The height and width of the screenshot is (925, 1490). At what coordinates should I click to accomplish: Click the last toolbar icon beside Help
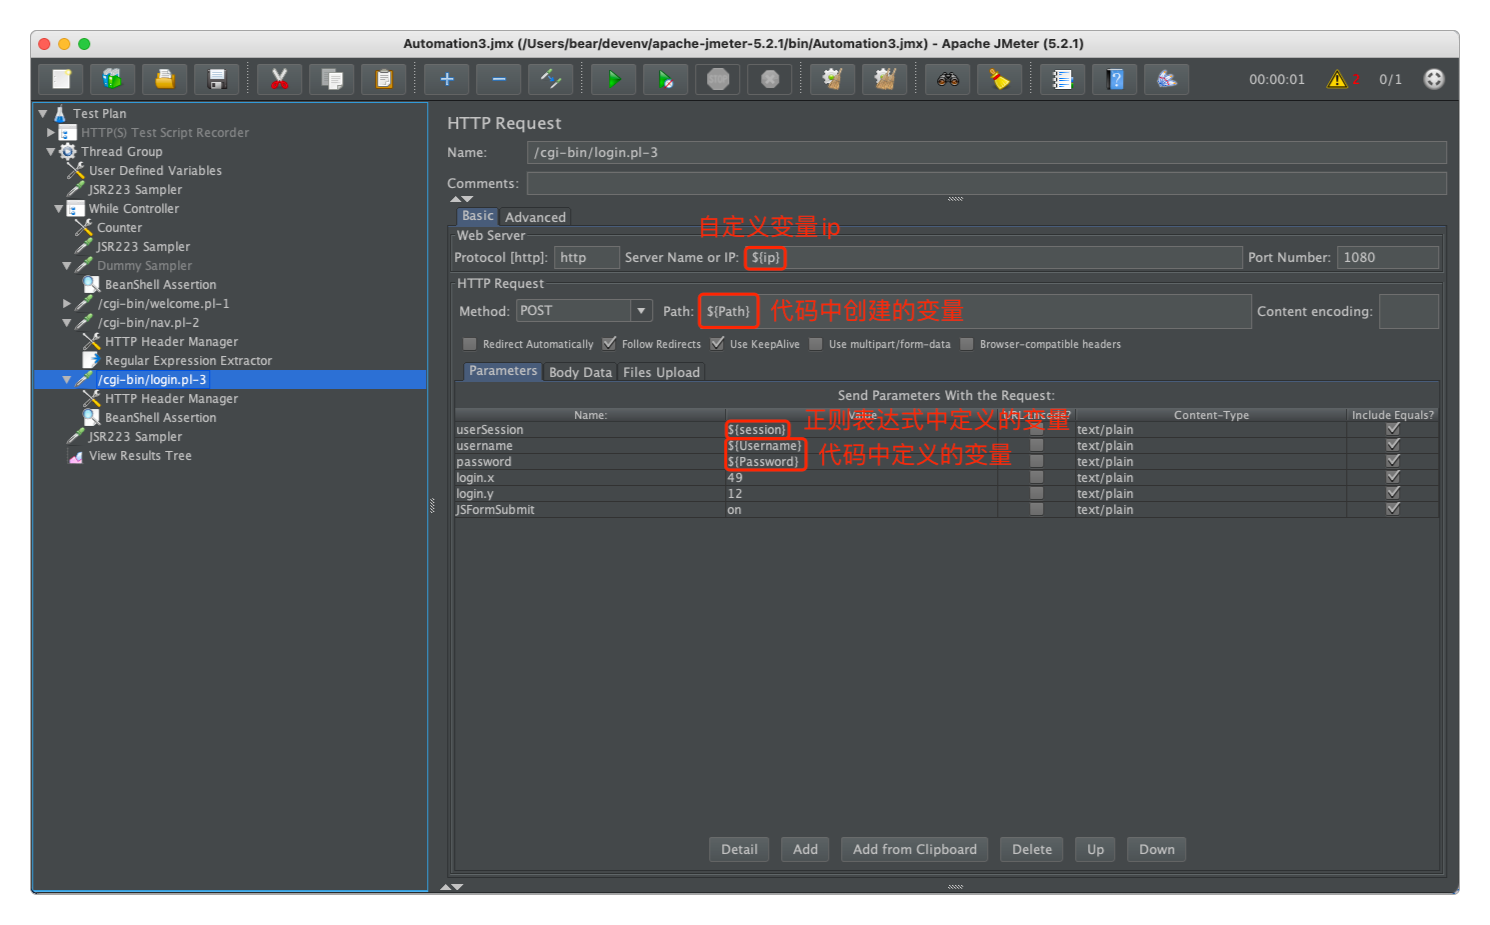click(1167, 79)
